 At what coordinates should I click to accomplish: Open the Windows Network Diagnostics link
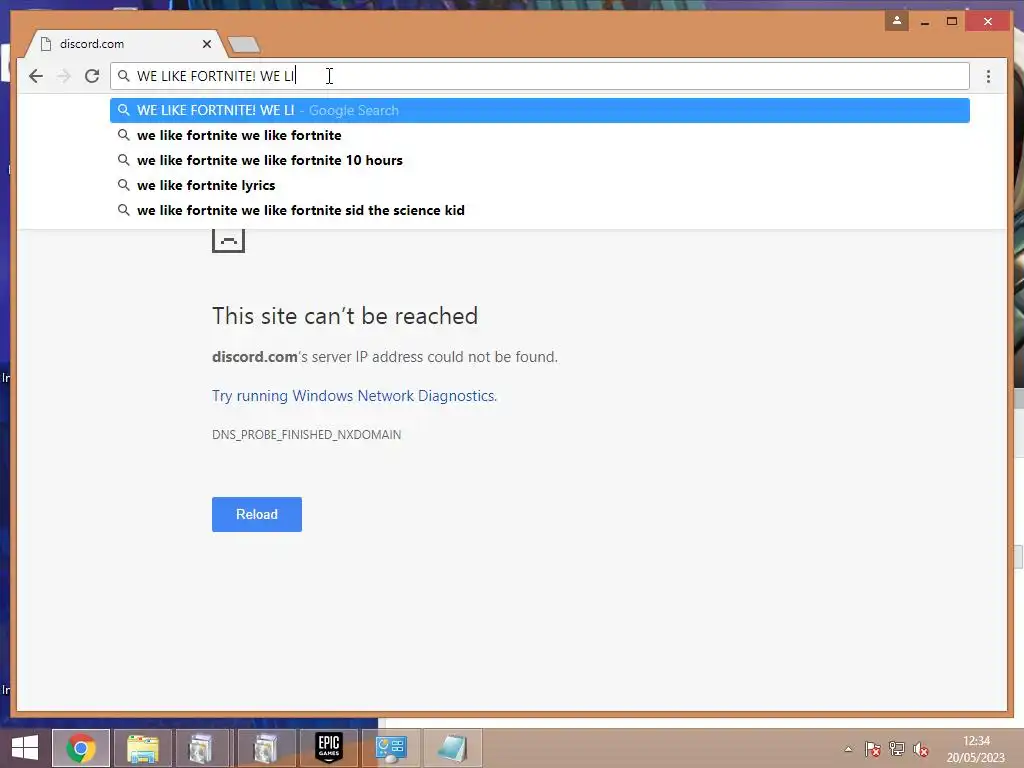tap(355, 396)
